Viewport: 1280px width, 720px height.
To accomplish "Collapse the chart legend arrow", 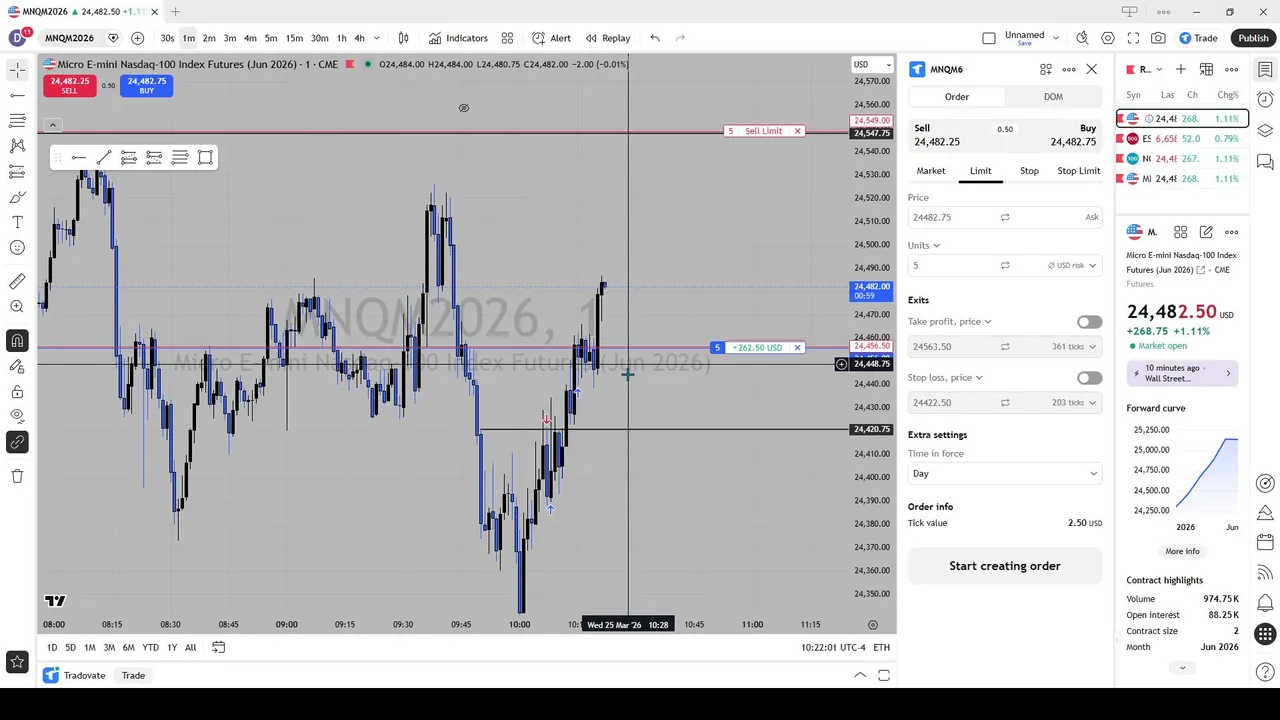I will point(53,125).
